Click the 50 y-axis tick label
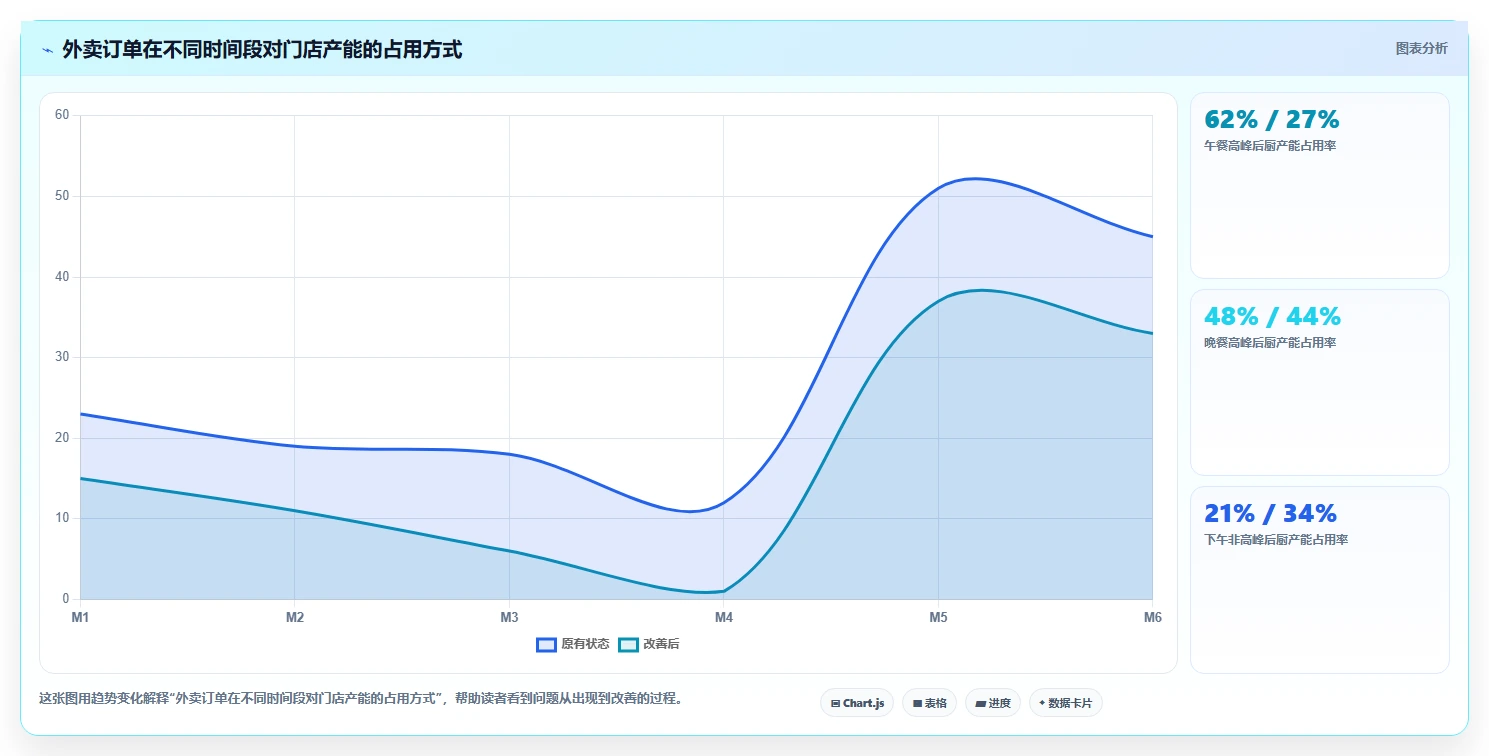Screen dimensions: 1489x756 pyautogui.click(x=62, y=196)
